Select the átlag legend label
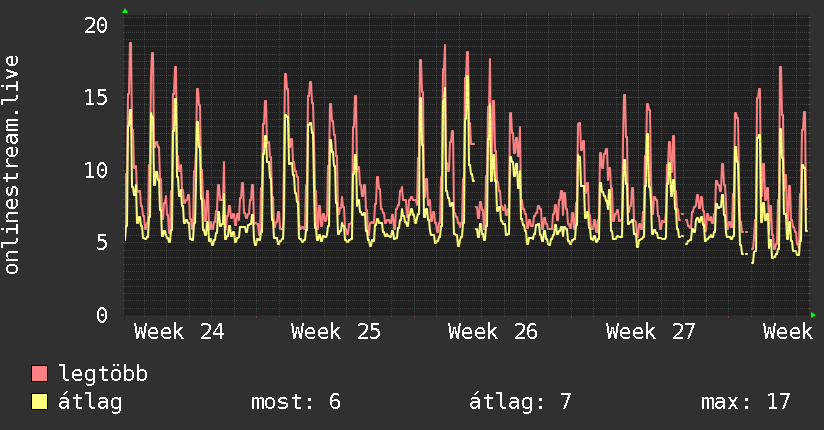 click(90, 402)
